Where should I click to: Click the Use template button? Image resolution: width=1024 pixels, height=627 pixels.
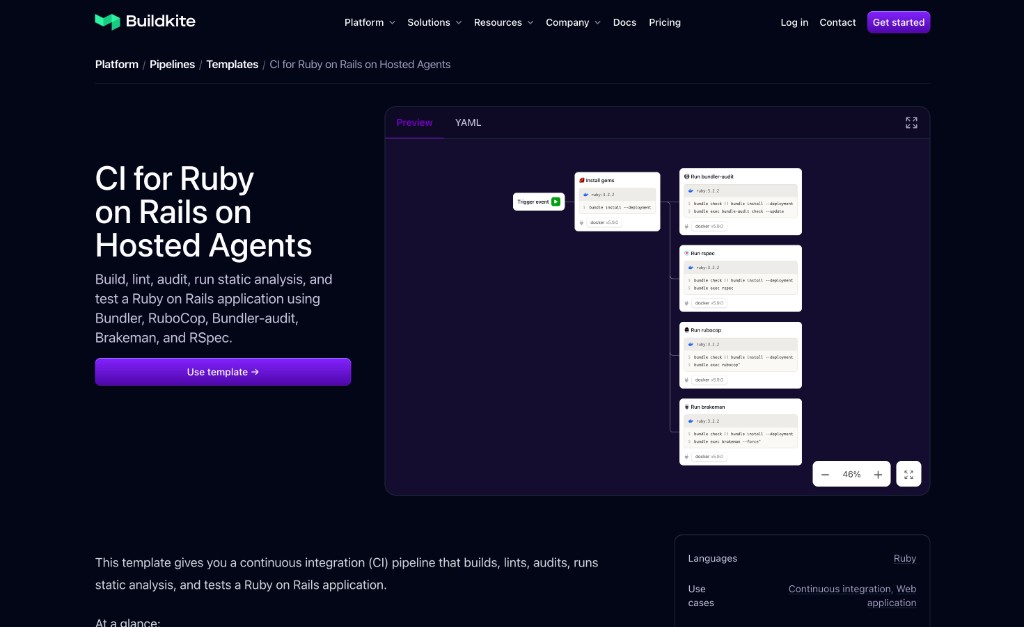point(223,372)
